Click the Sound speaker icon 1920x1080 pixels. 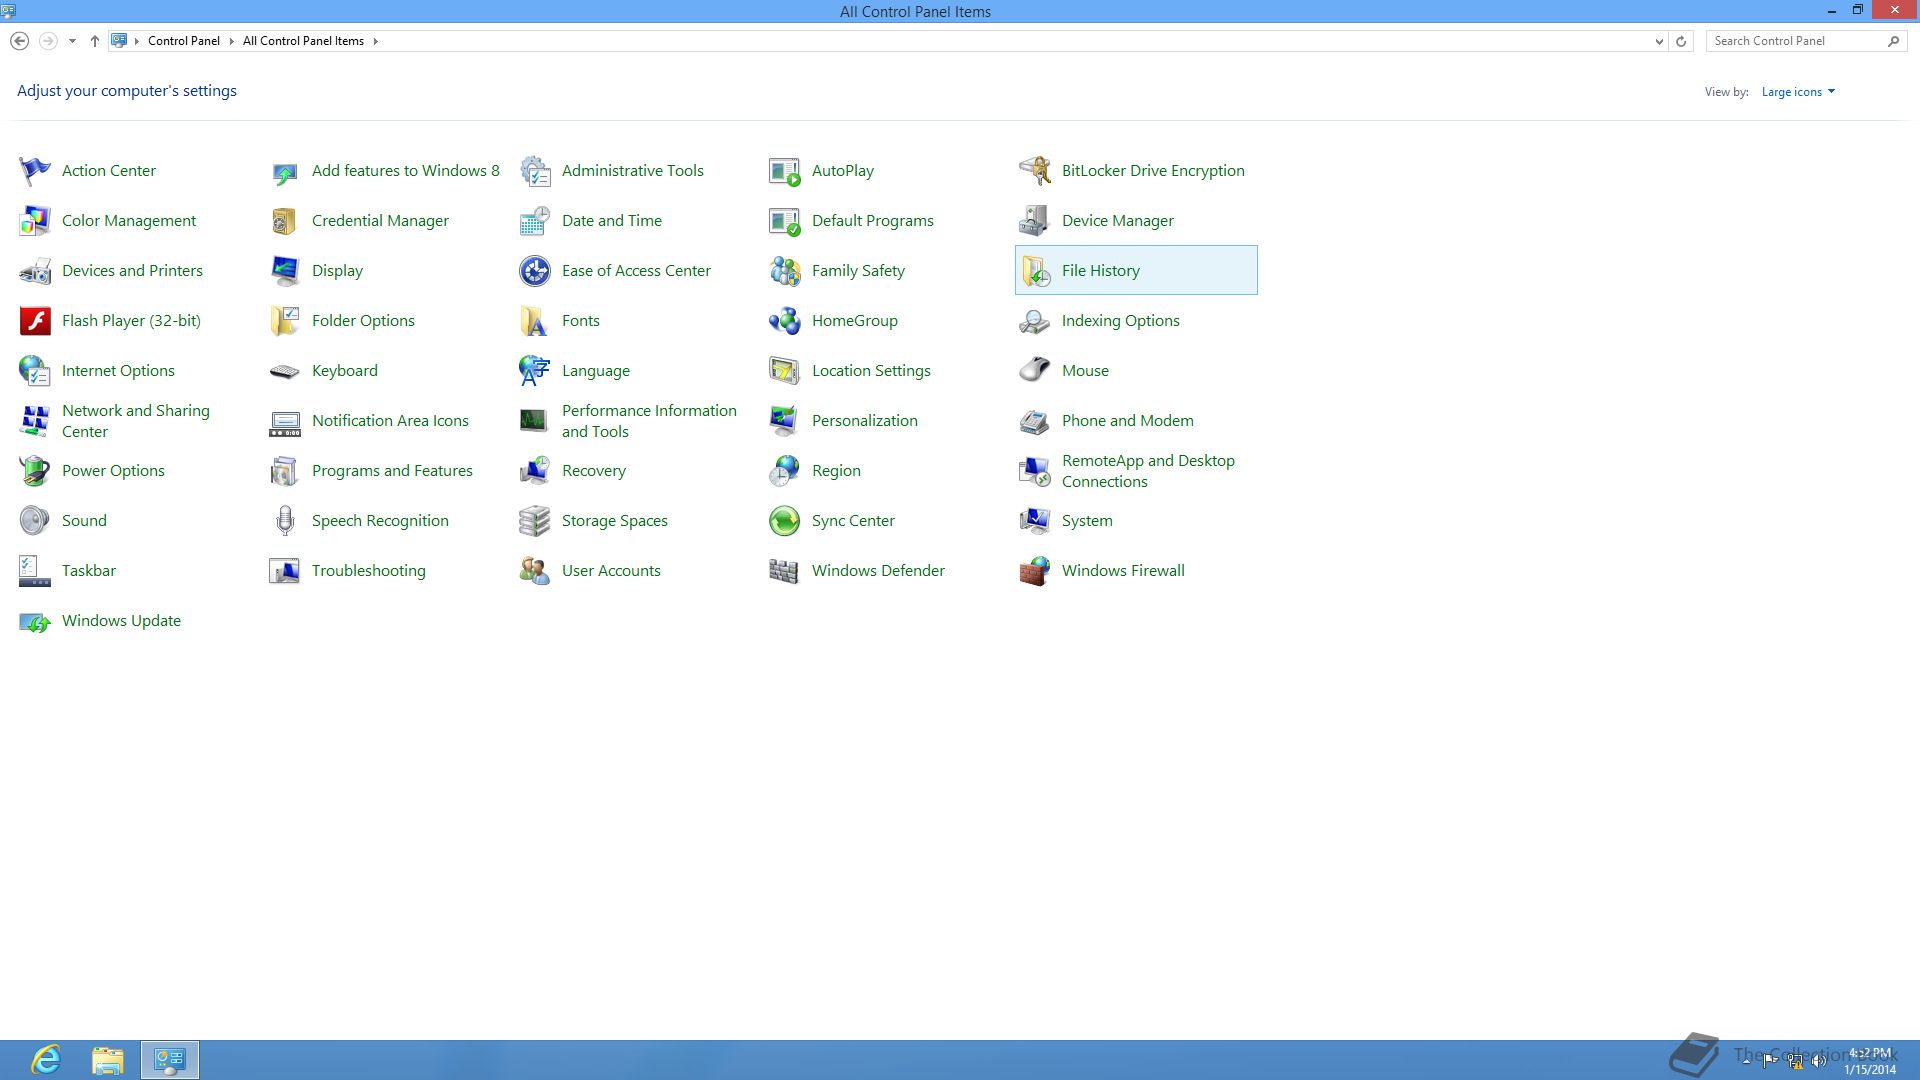pos(35,521)
